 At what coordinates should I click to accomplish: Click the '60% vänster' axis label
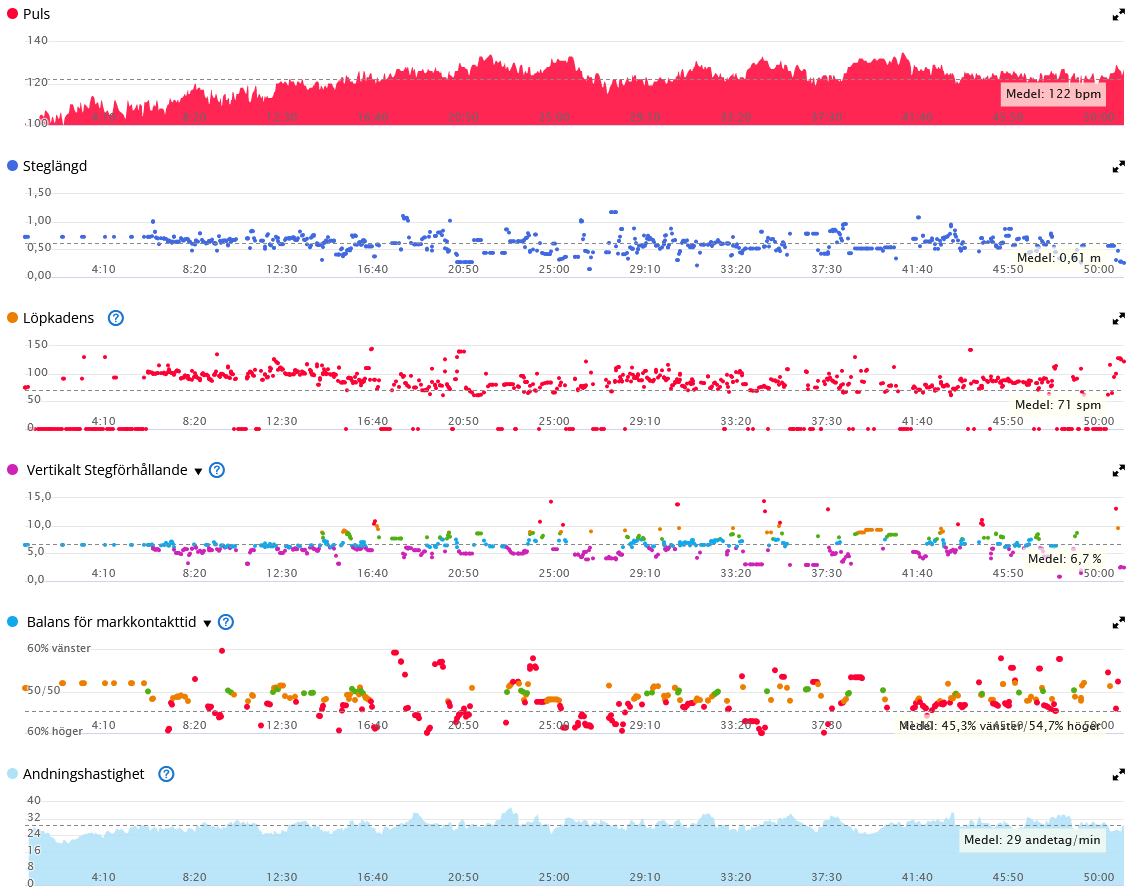point(59,648)
